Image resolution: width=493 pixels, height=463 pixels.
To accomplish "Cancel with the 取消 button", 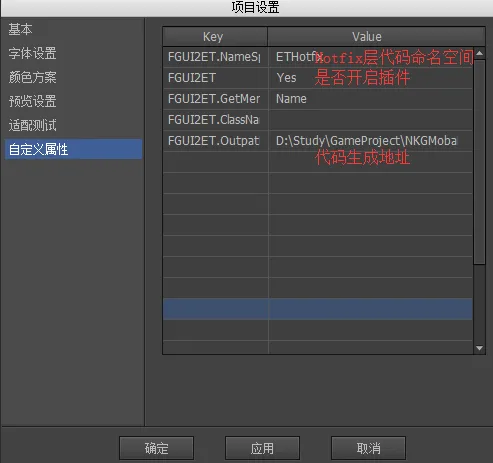I will coord(368,448).
